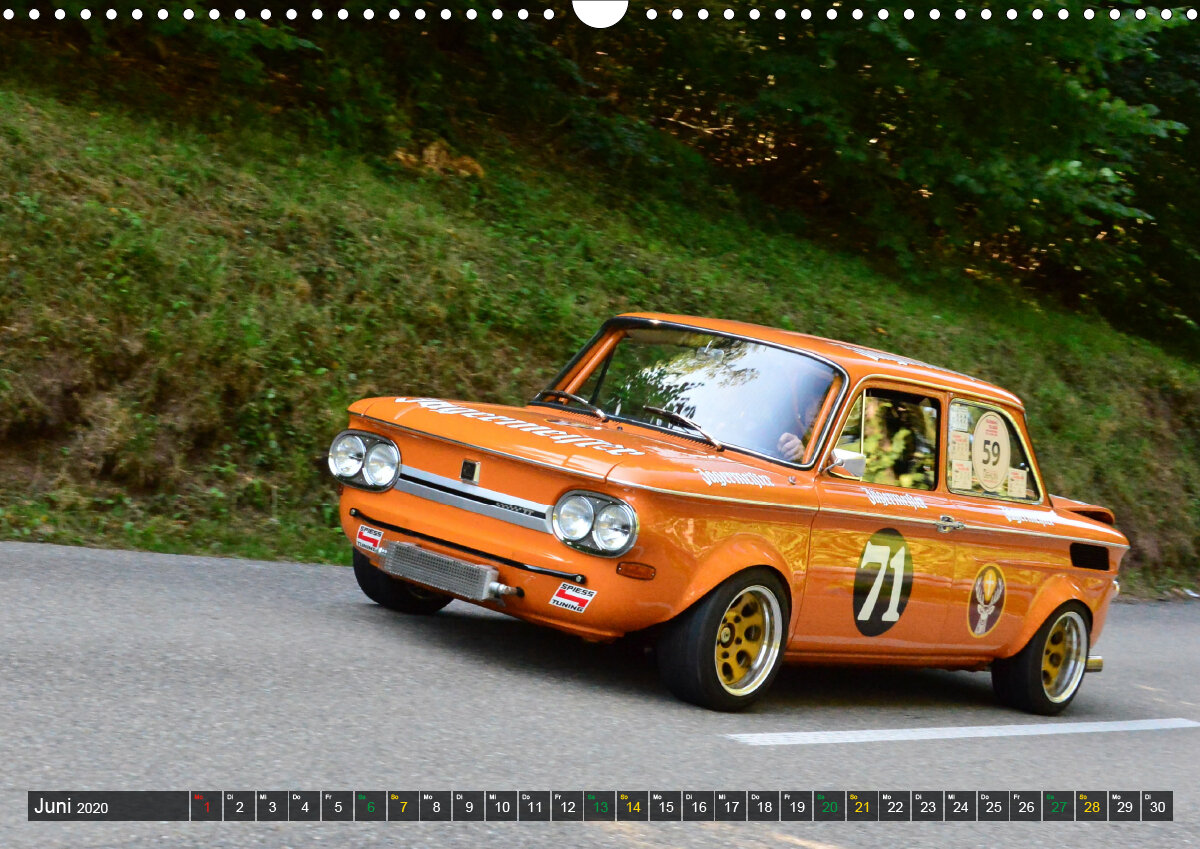Click day 30 (Di) in the calendar strip
This screenshot has height=849, width=1200.
(x=1157, y=806)
